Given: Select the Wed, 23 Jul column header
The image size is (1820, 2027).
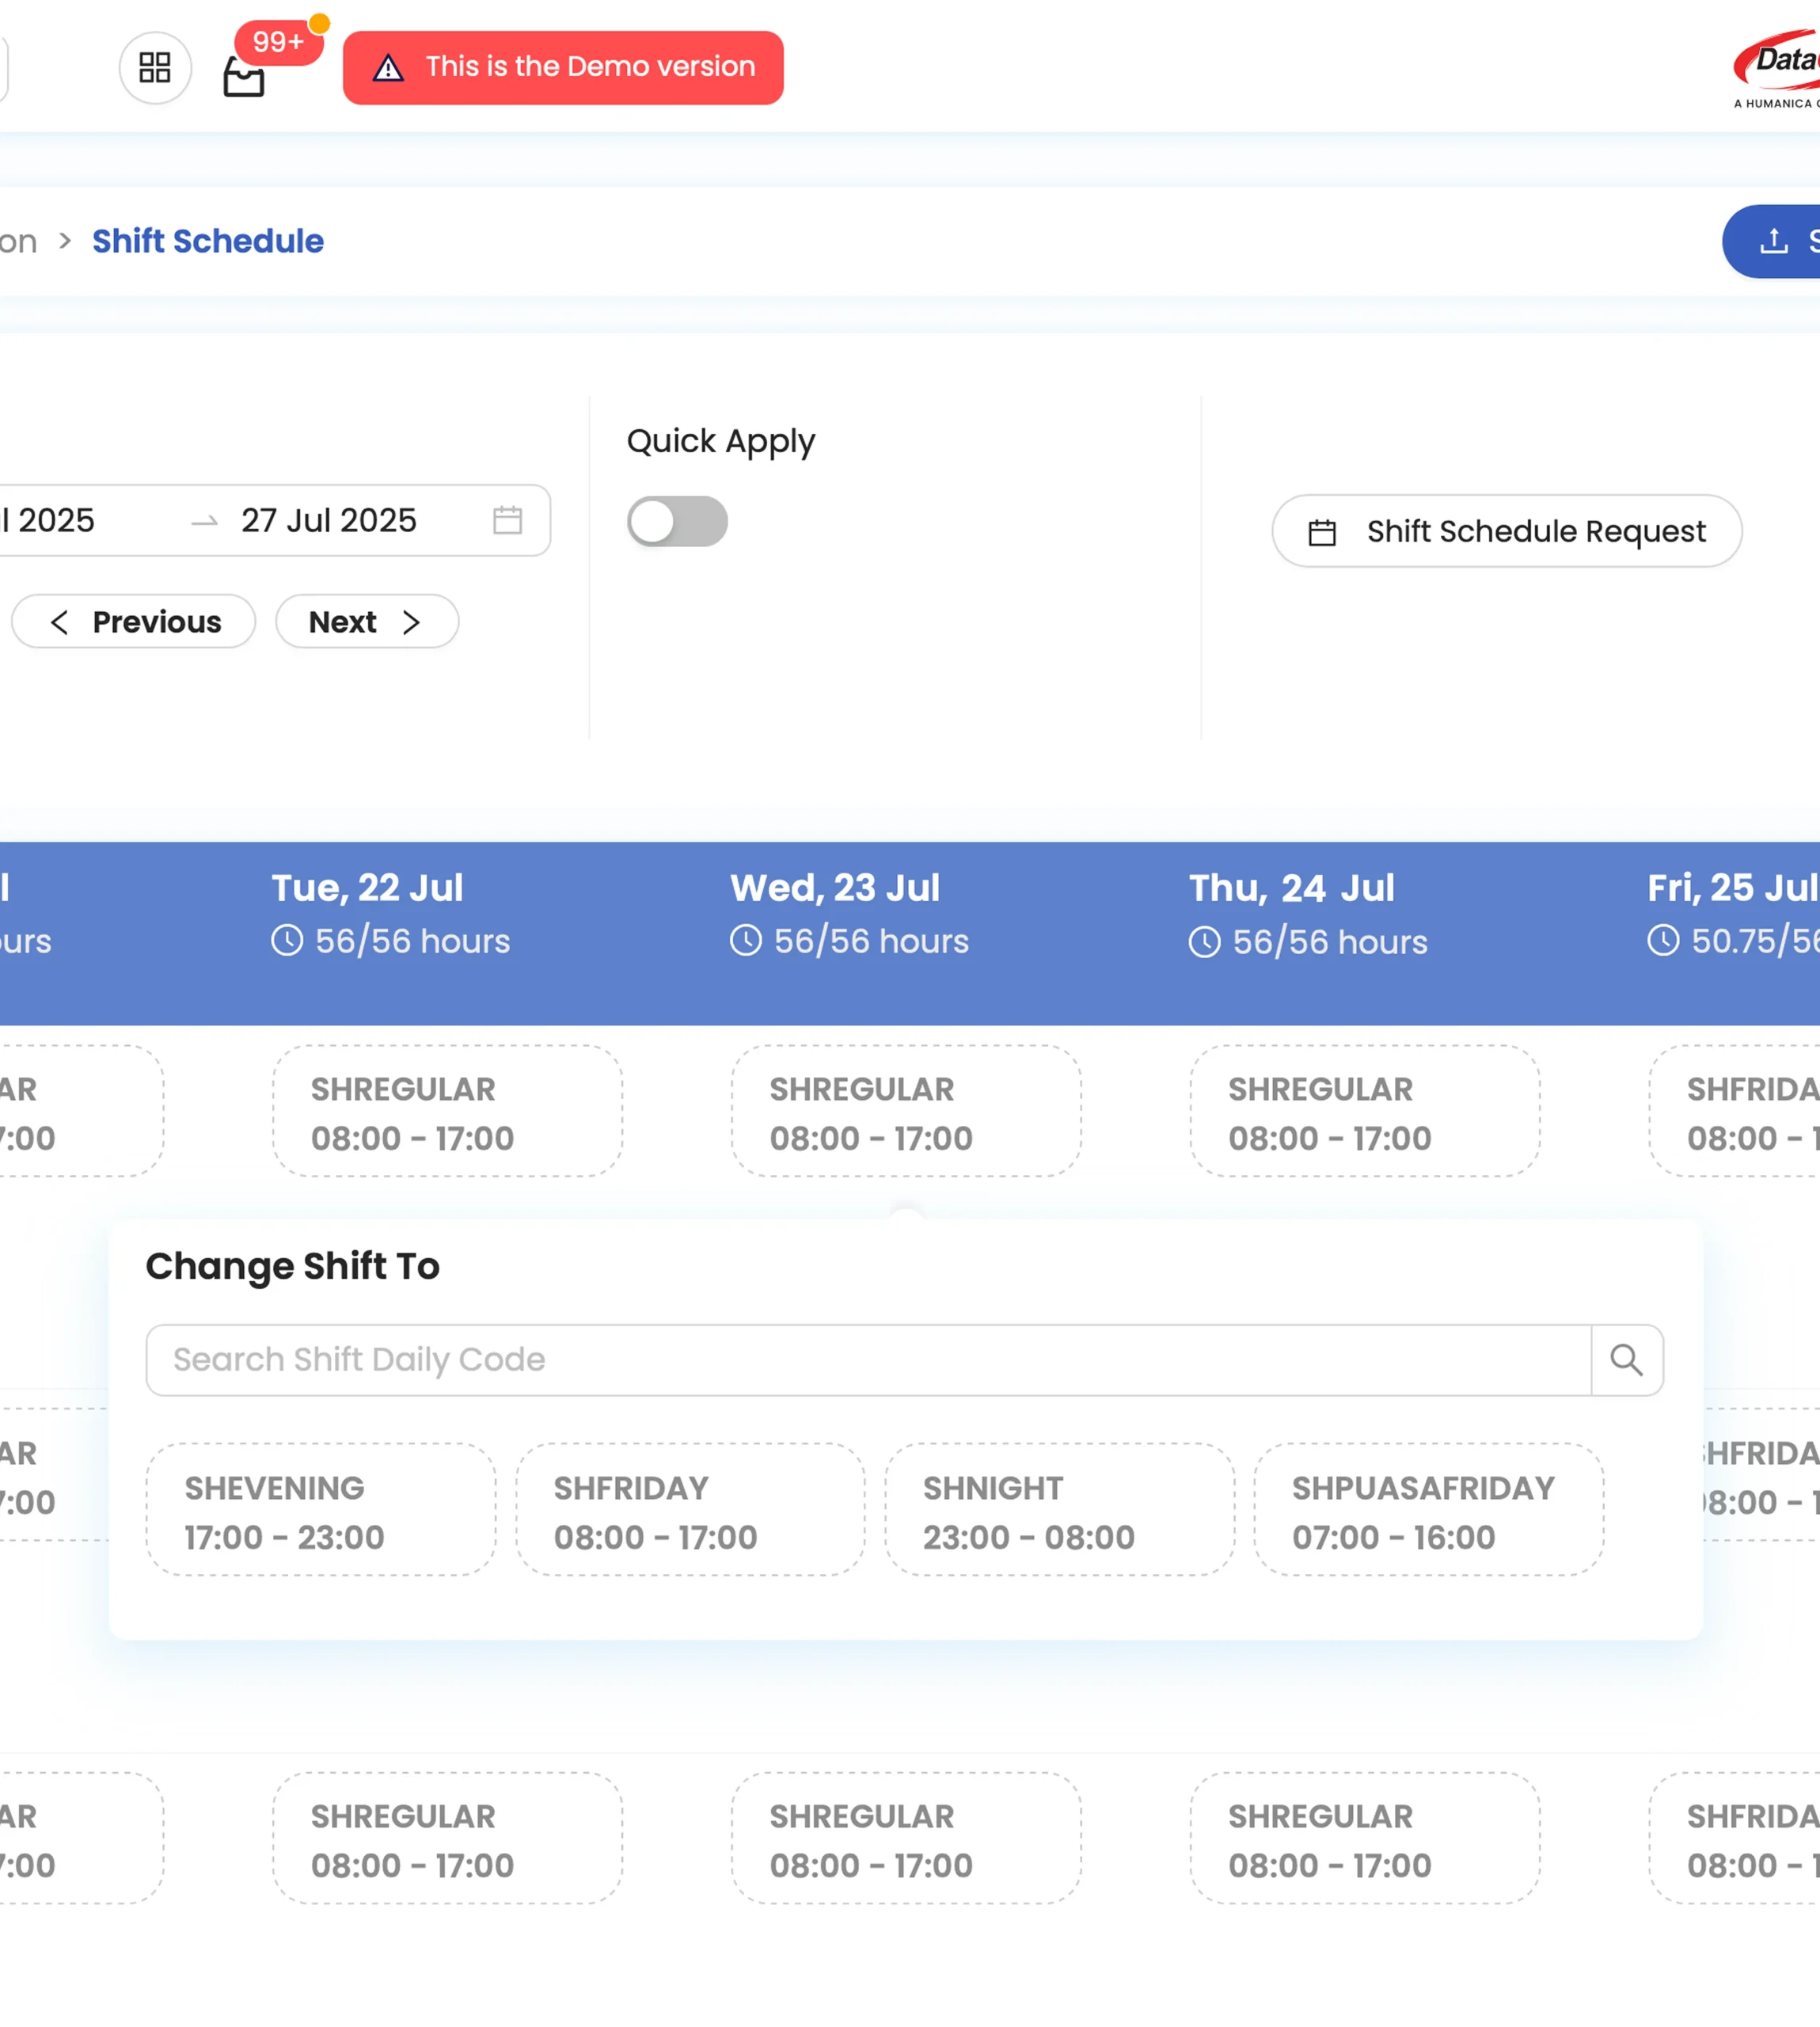Looking at the screenshot, I should (835, 887).
